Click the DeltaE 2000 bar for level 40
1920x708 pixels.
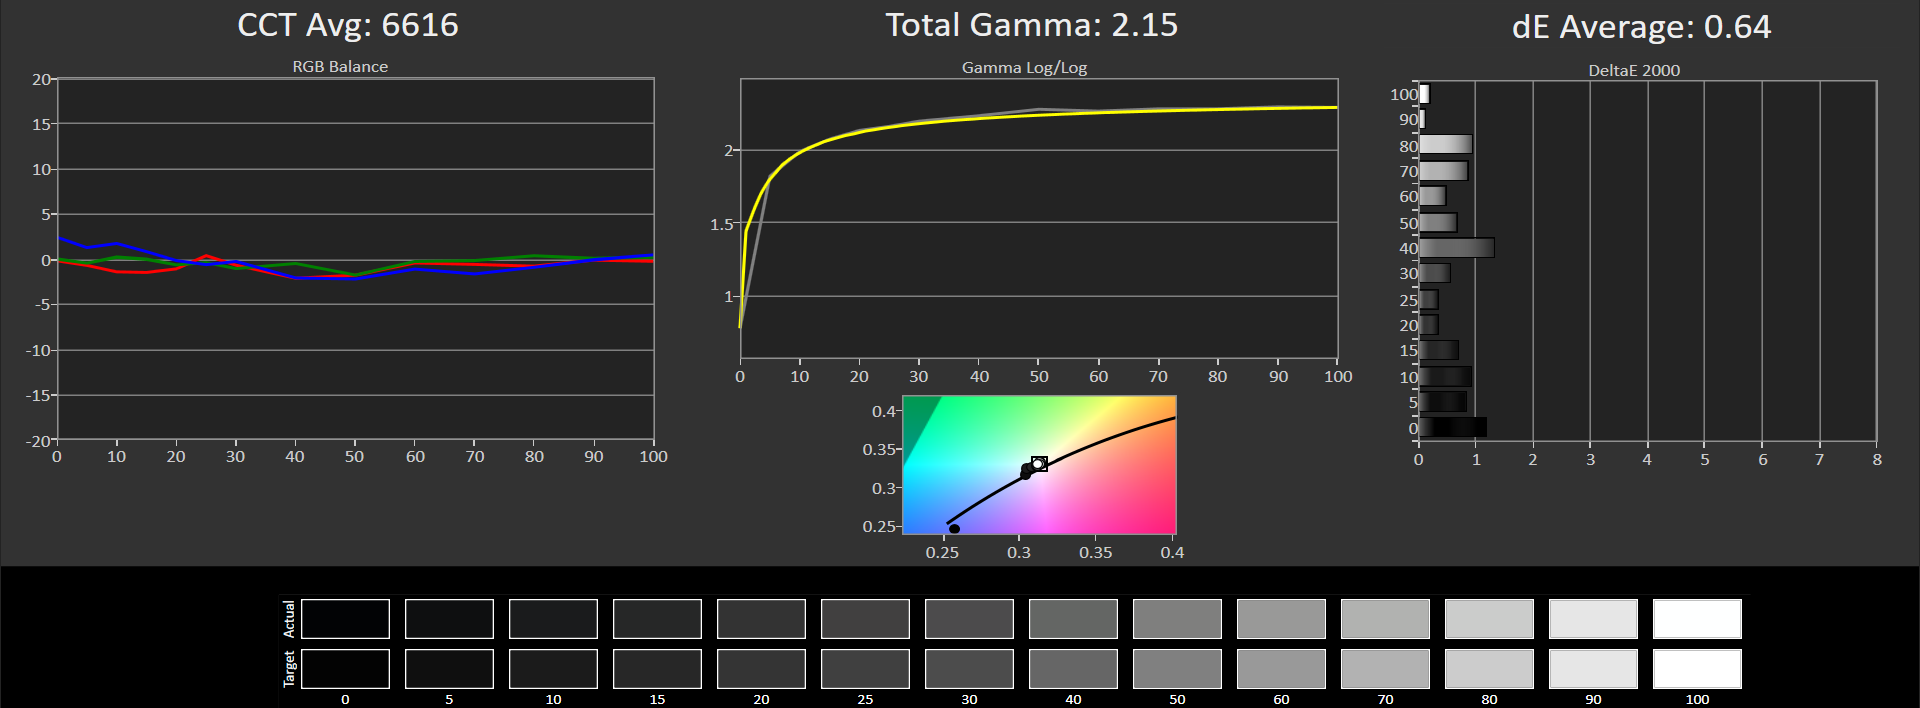[1456, 248]
